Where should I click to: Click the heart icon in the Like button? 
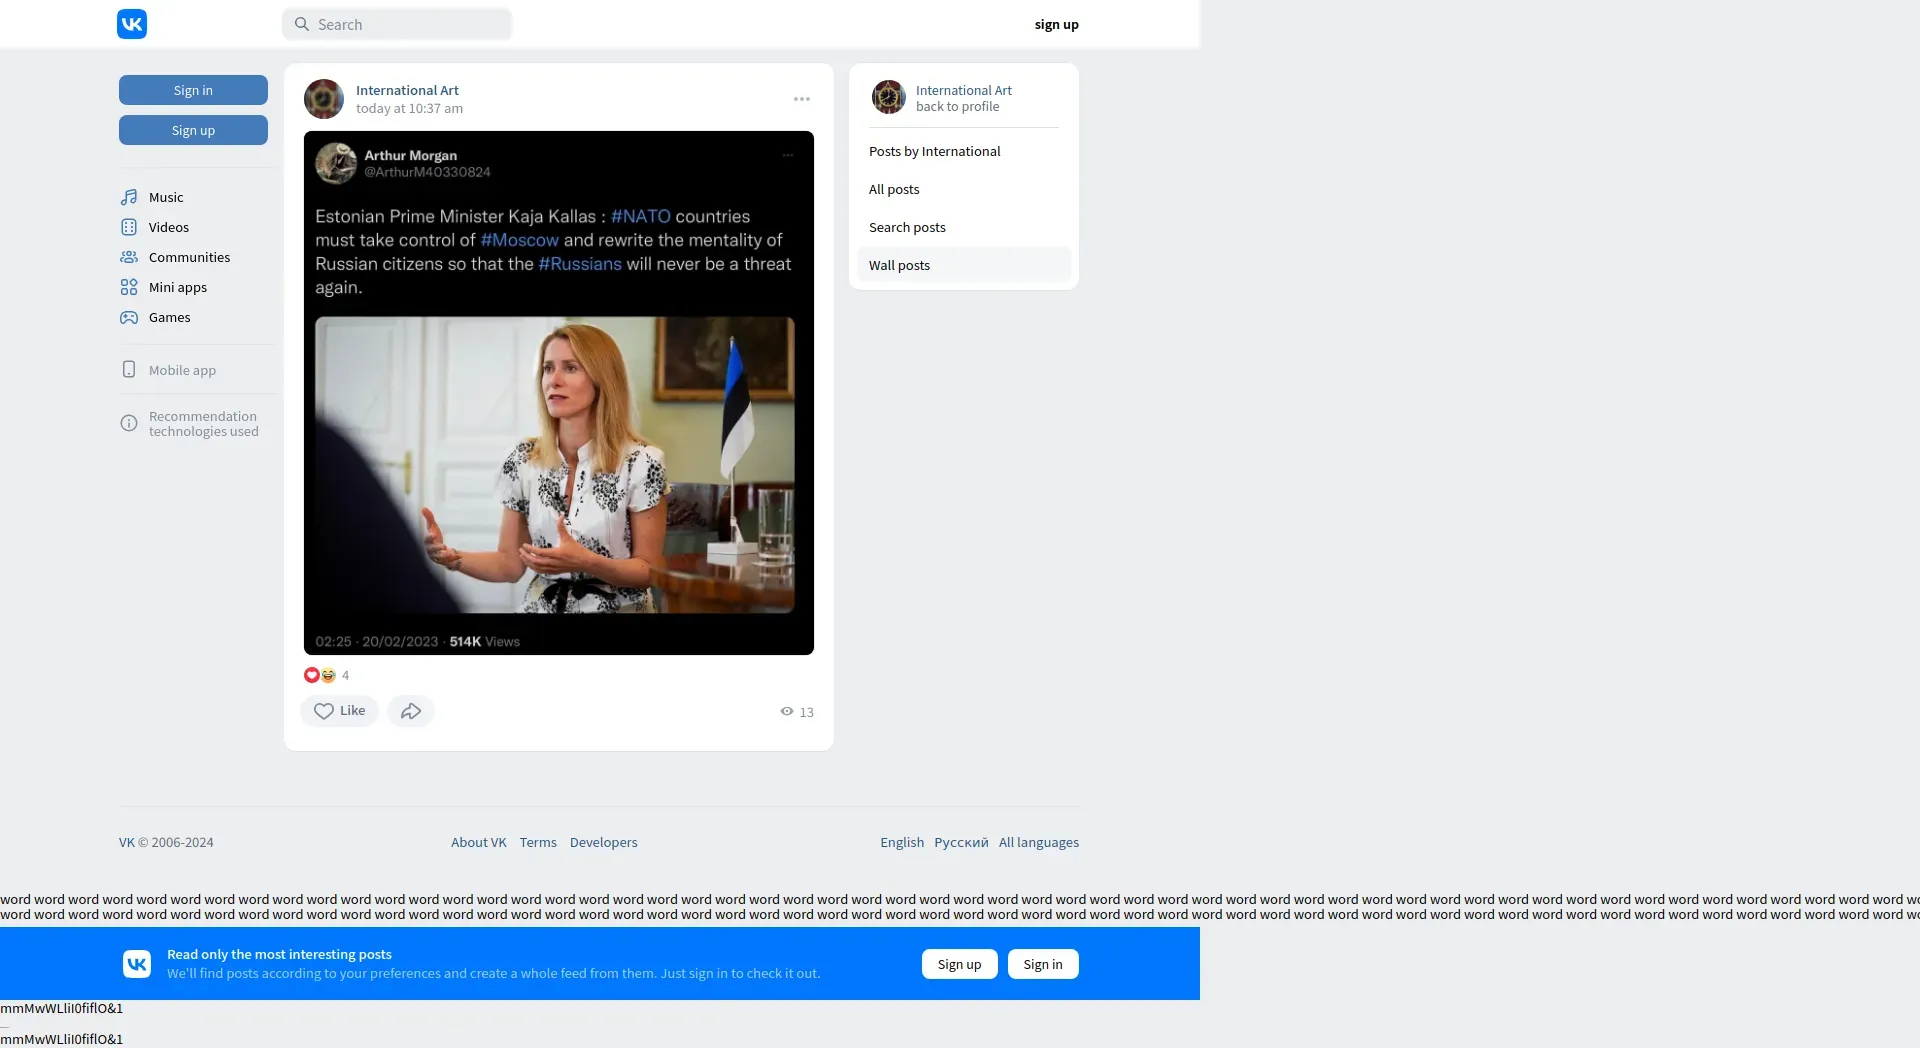click(x=324, y=711)
